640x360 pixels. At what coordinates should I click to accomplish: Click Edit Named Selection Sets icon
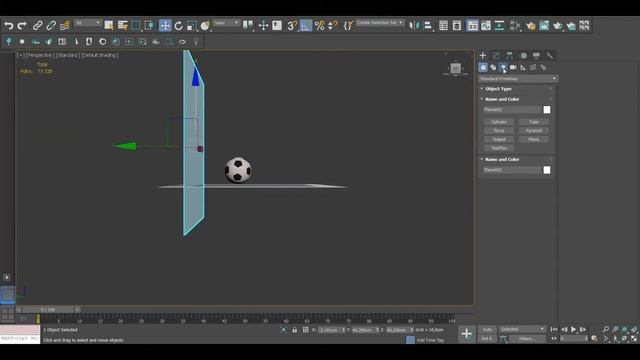348,26
